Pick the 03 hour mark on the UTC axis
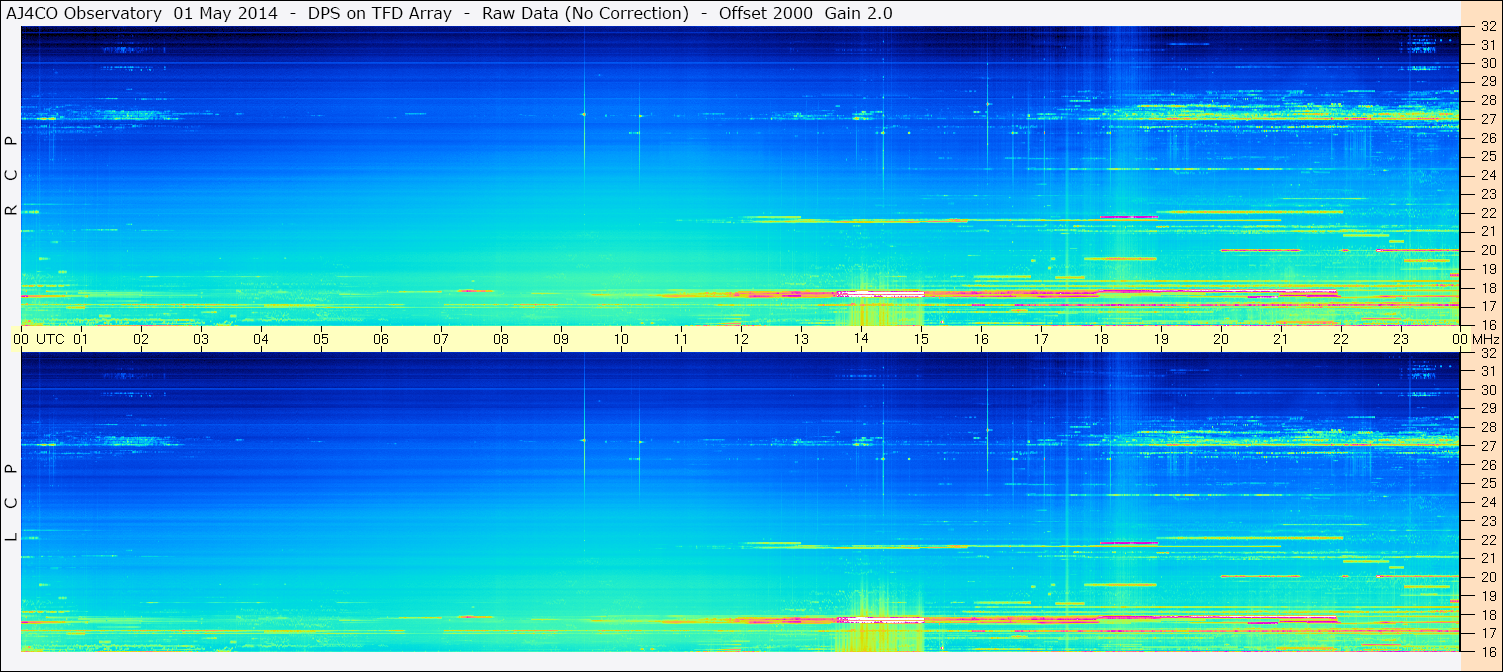Viewport: 1503px width, 672px height. (201, 339)
